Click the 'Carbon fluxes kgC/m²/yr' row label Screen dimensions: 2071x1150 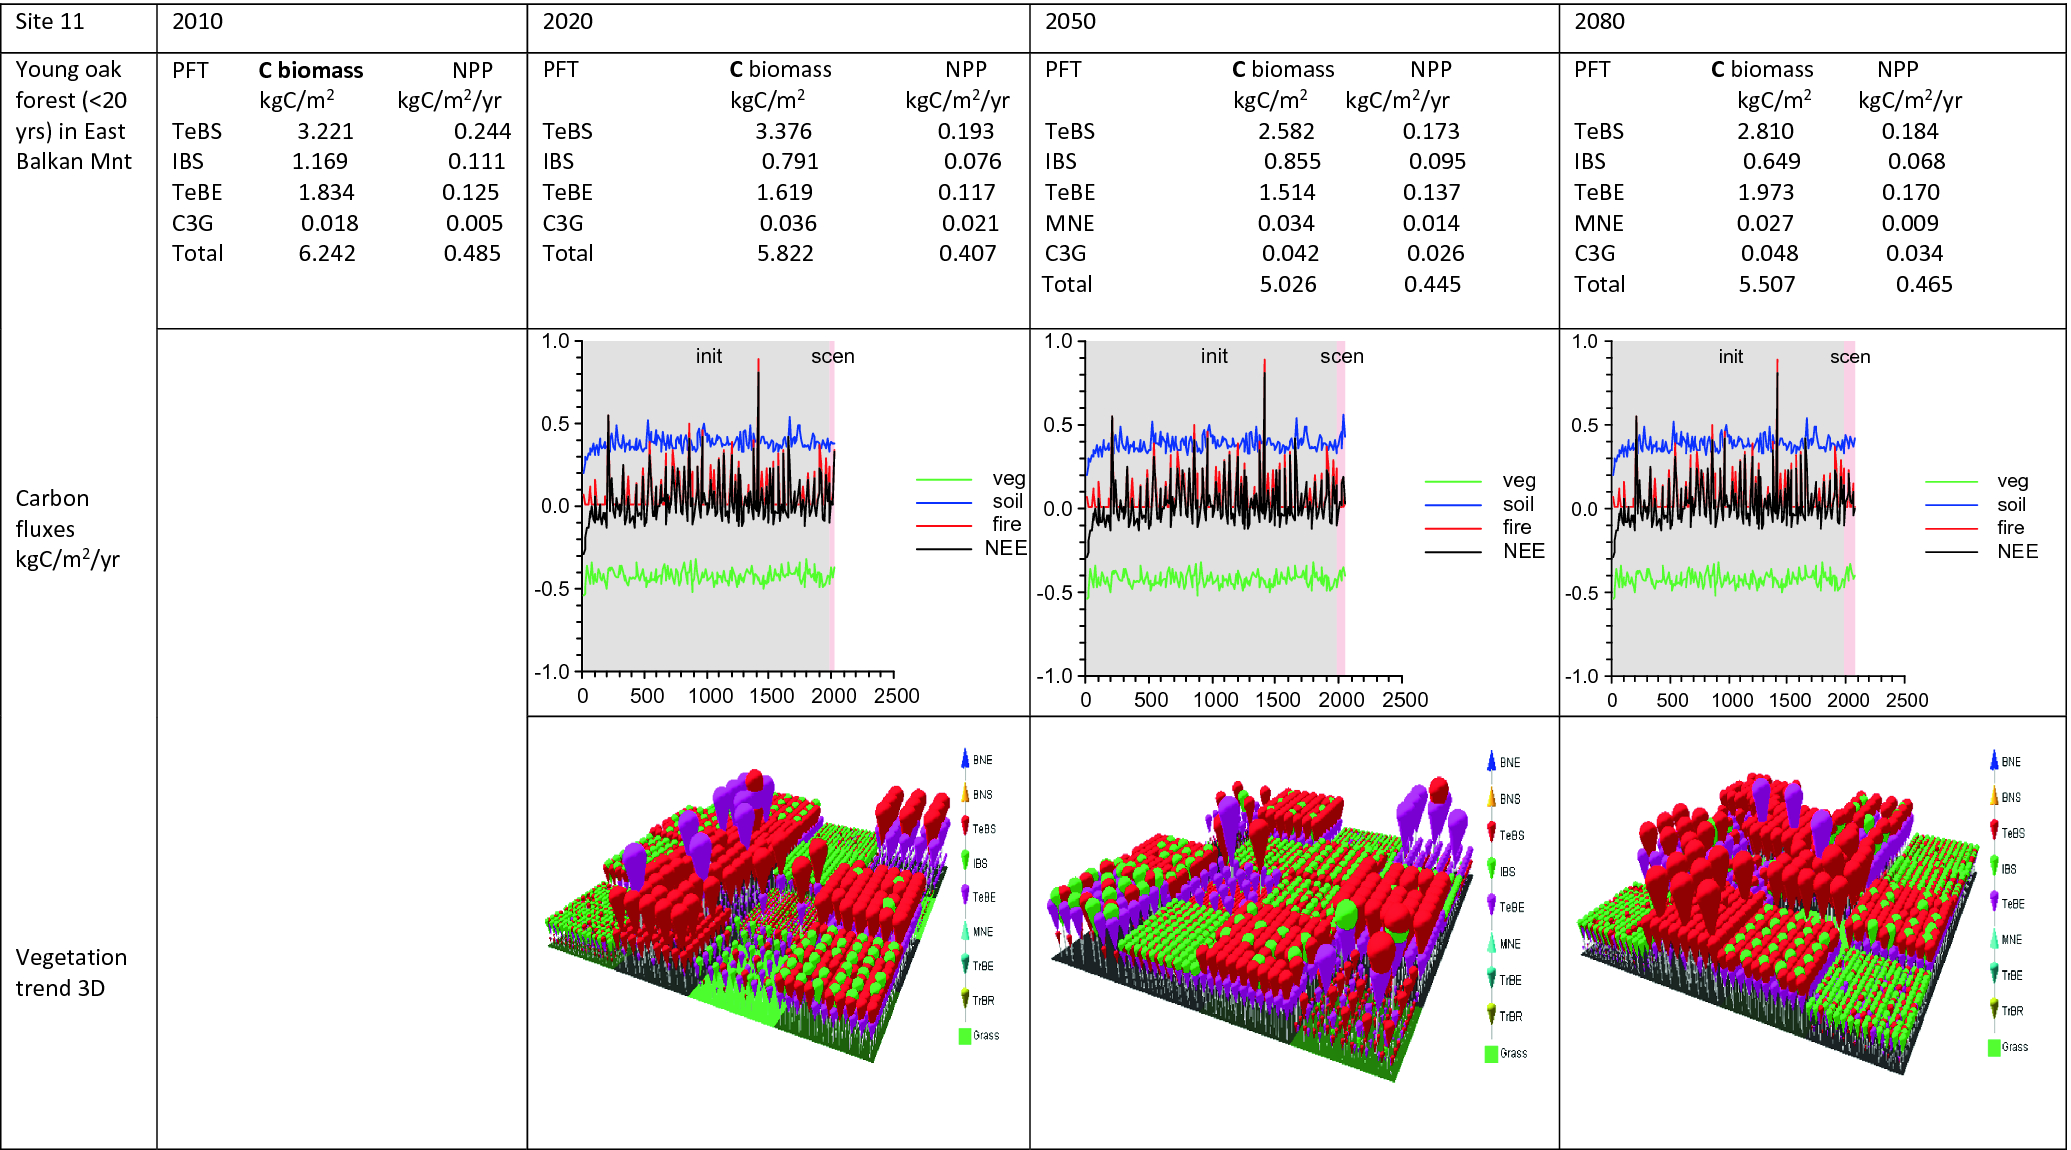tap(67, 528)
